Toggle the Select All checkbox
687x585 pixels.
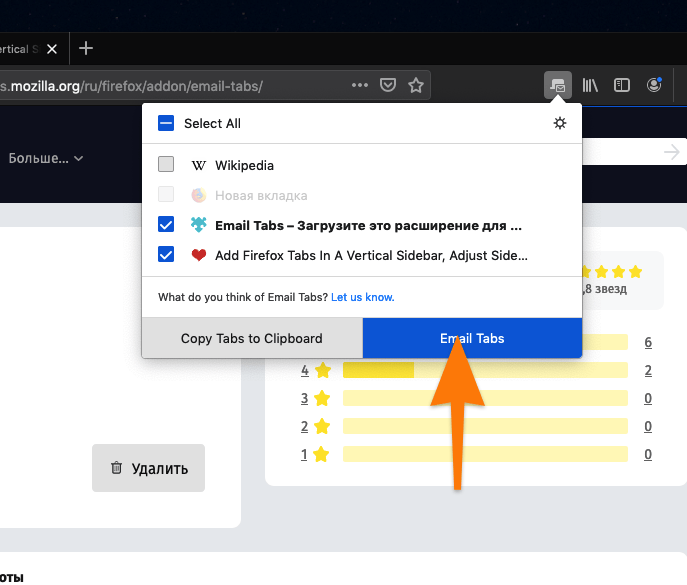tap(166, 123)
